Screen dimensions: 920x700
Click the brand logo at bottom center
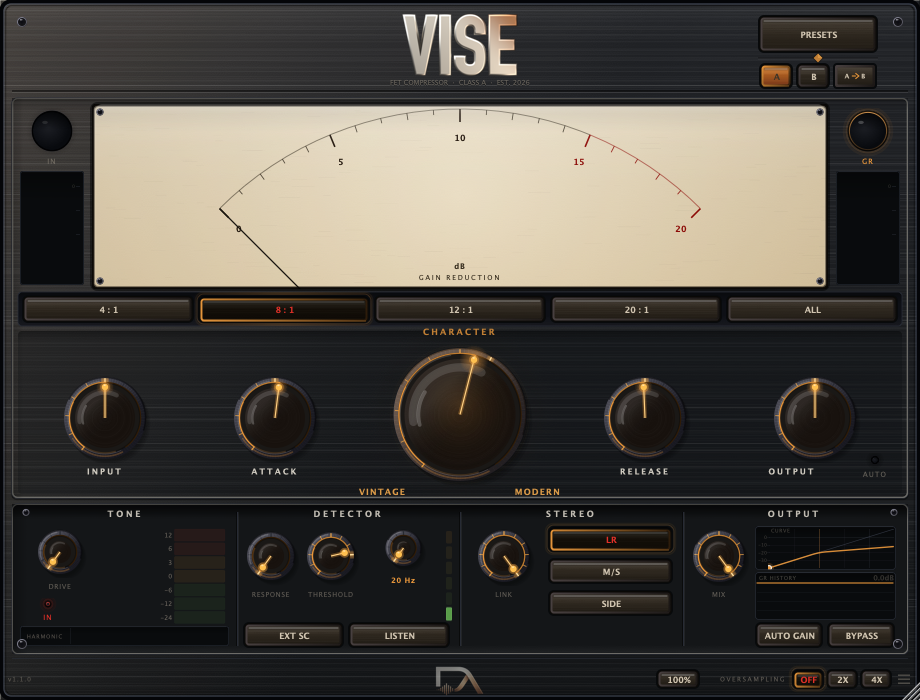click(458, 681)
